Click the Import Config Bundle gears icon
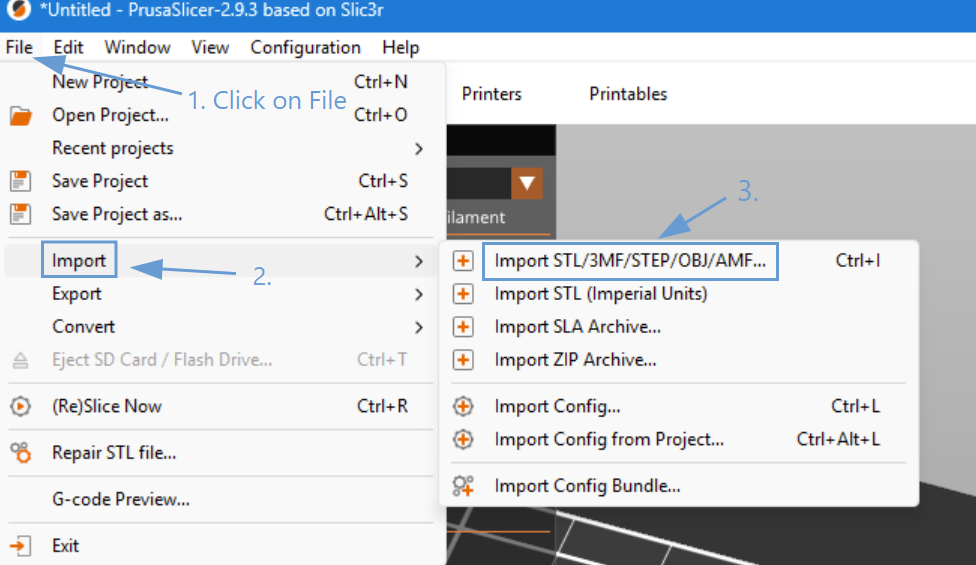Image resolution: width=976 pixels, height=565 pixels. point(463,486)
